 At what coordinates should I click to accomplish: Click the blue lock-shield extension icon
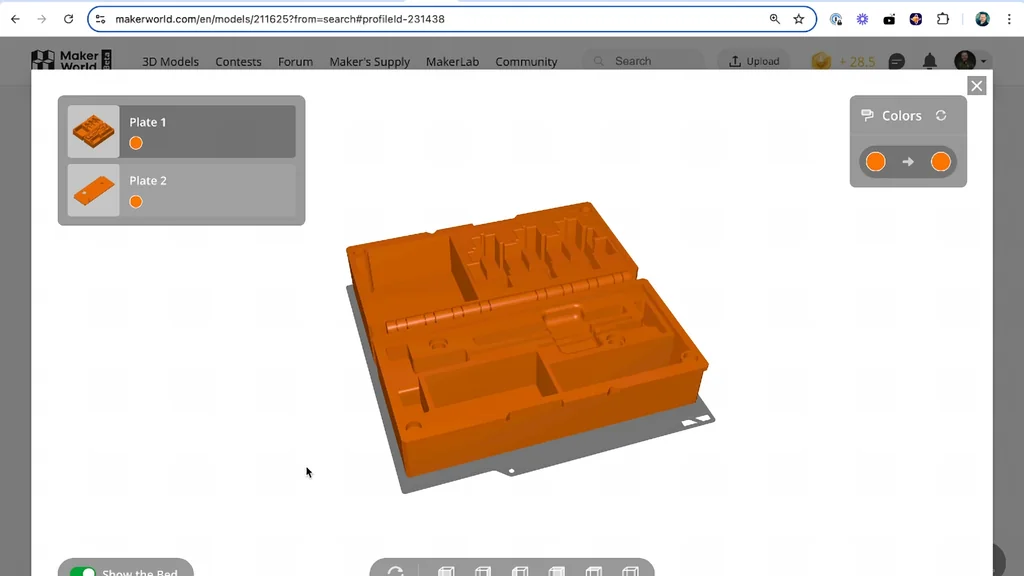click(x=836, y=19)
